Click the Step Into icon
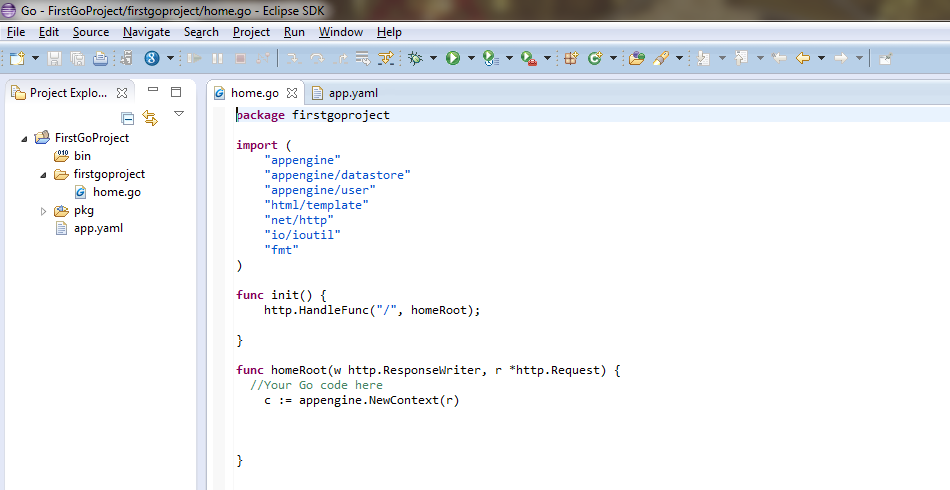The height and width of the screenshot is (490, 950). (294, 58)
